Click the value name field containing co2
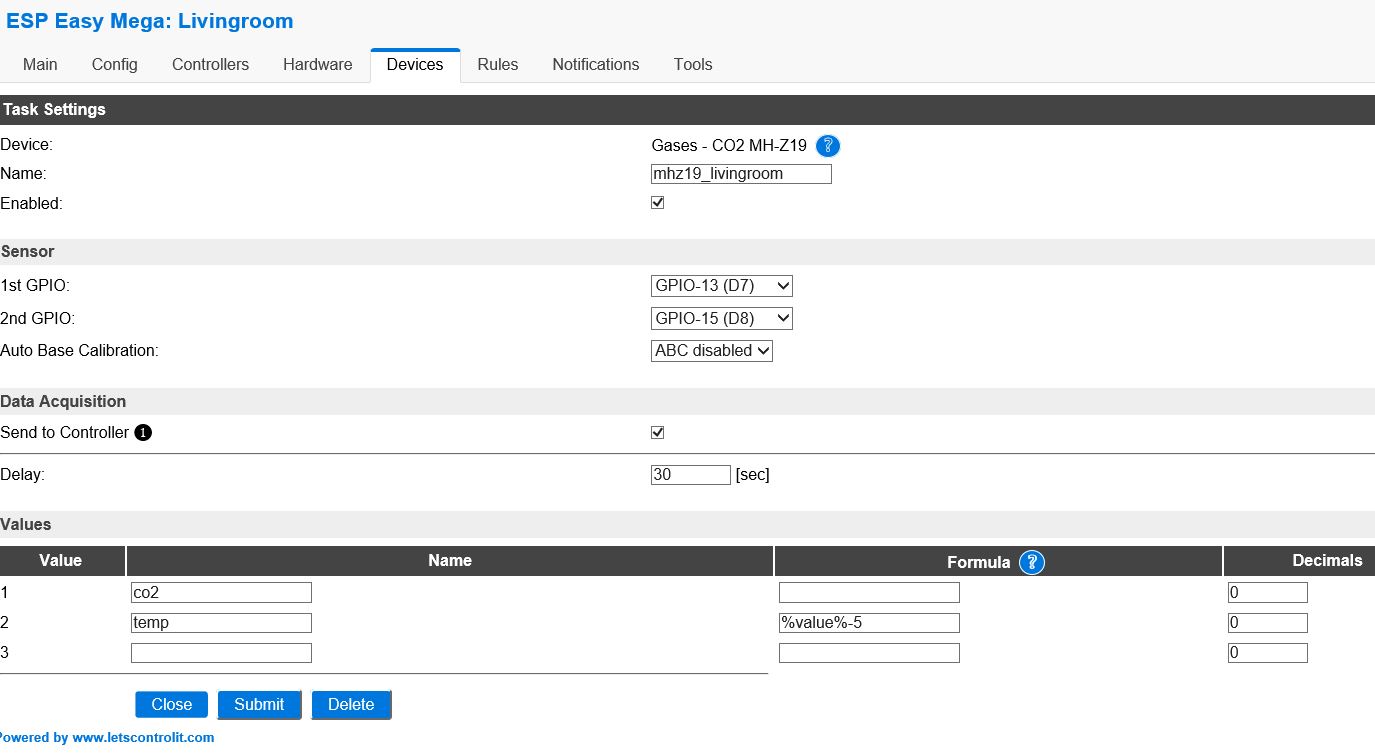 tap(220, 591)
